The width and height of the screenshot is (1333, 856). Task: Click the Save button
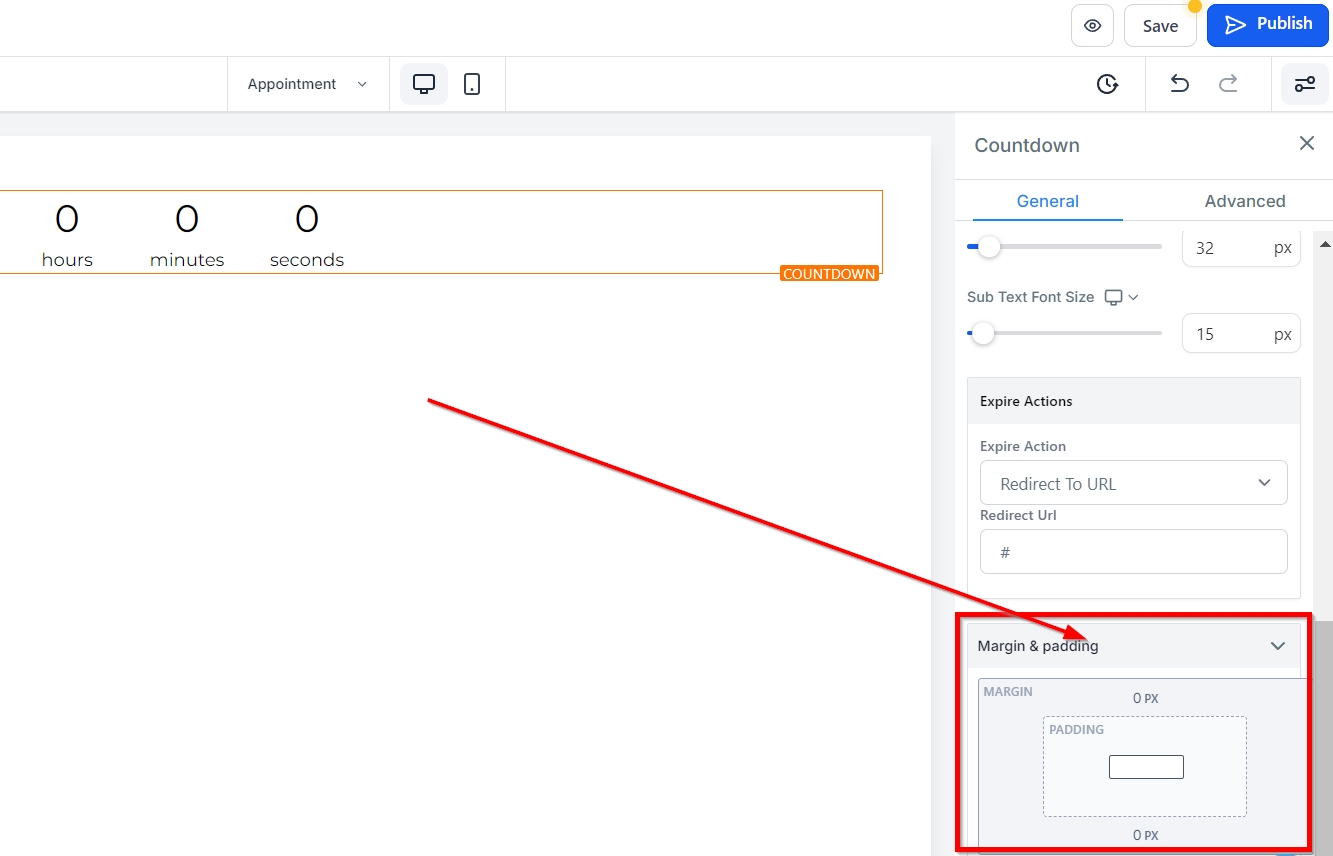pos(1160,26)
